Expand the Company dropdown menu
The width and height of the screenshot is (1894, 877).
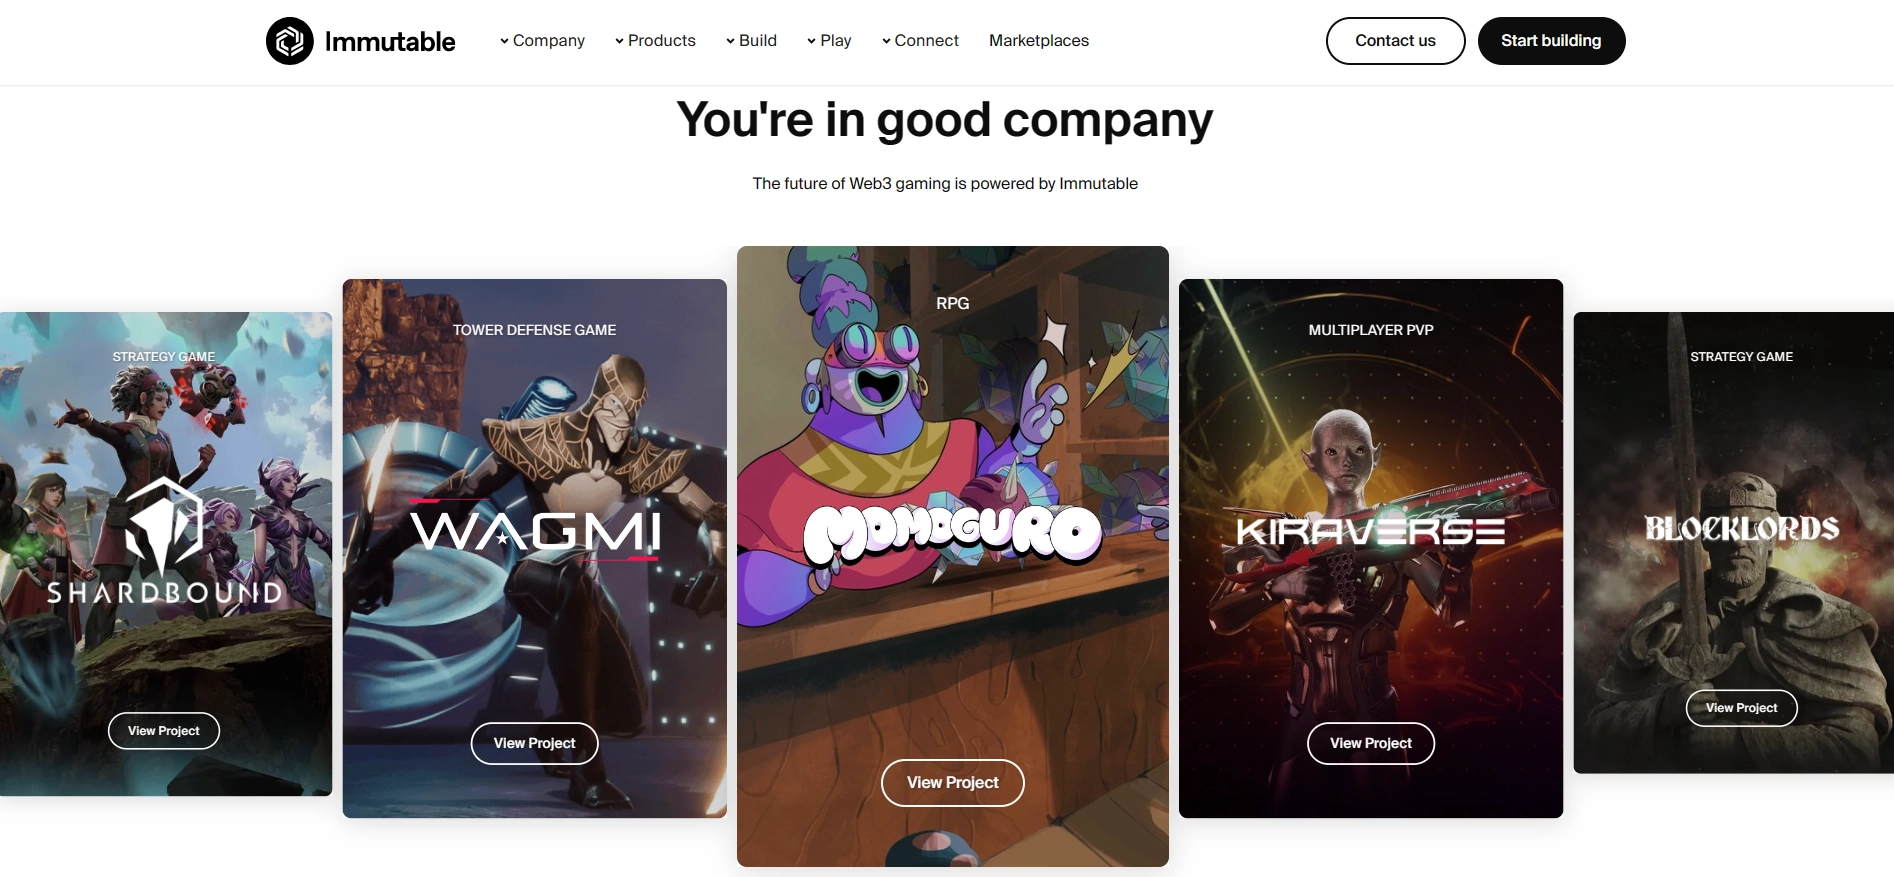tap(542, 41)
